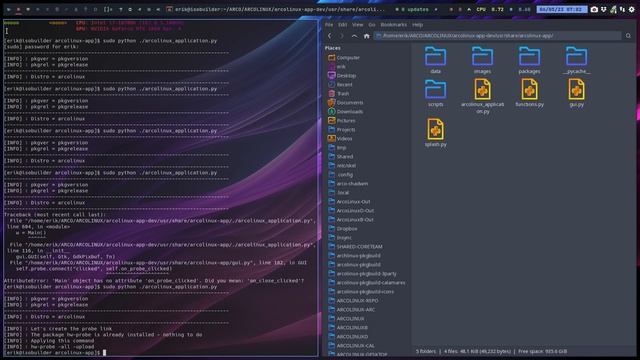This screenshot has height=360, width=640.
Task: Select arco-chadwm bookmark in sidebar
Action: (x=348, y=183)
